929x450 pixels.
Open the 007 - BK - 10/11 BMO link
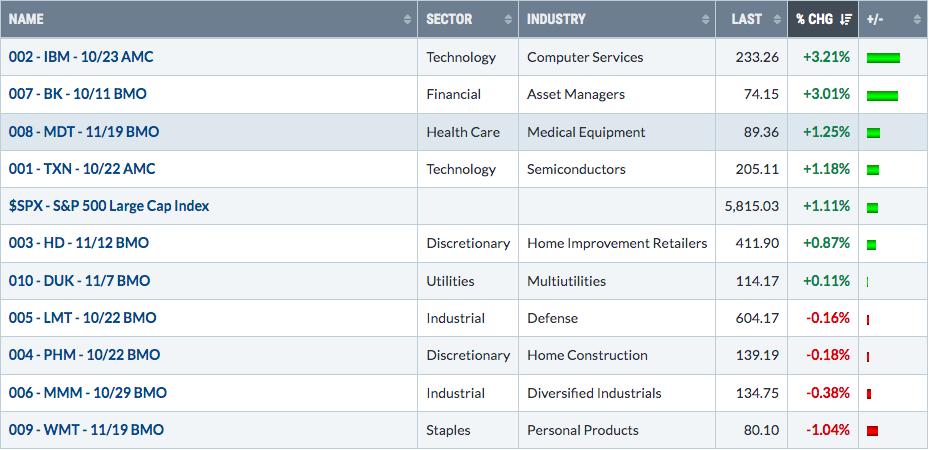(78, 94)
